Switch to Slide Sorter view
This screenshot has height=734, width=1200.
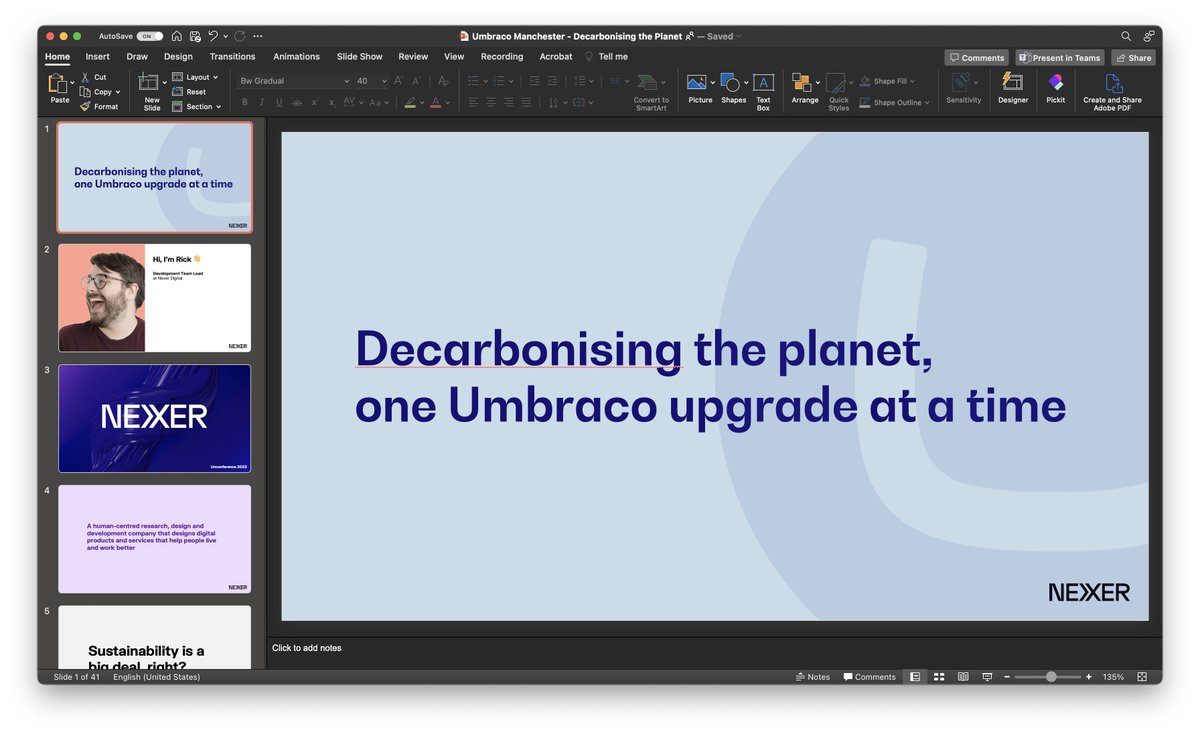click(939, 677)
